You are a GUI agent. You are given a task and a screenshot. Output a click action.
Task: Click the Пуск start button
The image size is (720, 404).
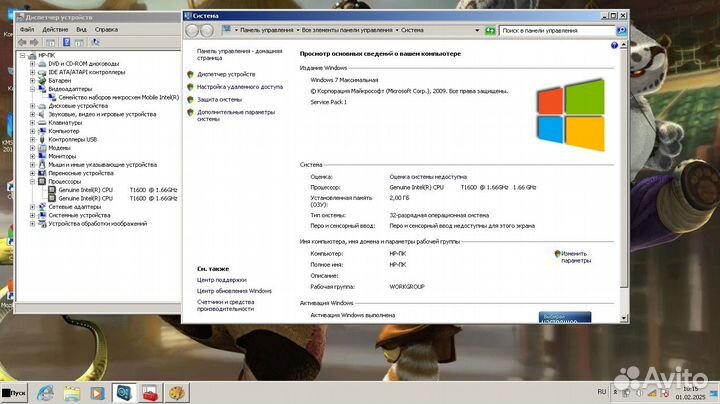point(14,393)
